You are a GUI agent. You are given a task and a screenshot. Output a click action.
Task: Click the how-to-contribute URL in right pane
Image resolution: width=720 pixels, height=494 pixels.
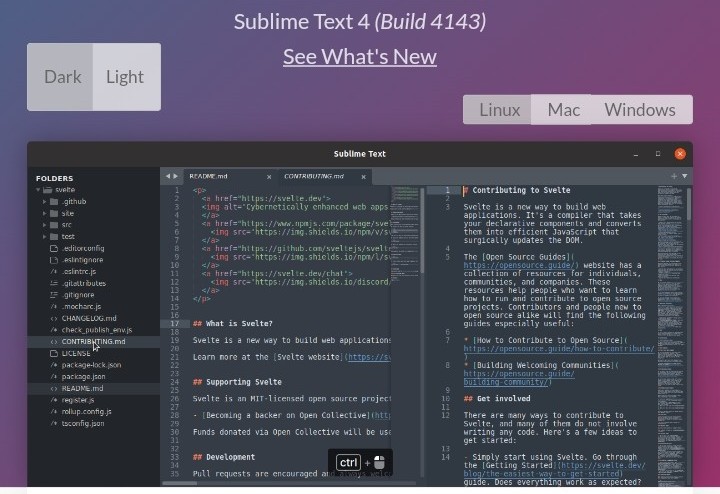pyautogui.click(x=559, y=349)
